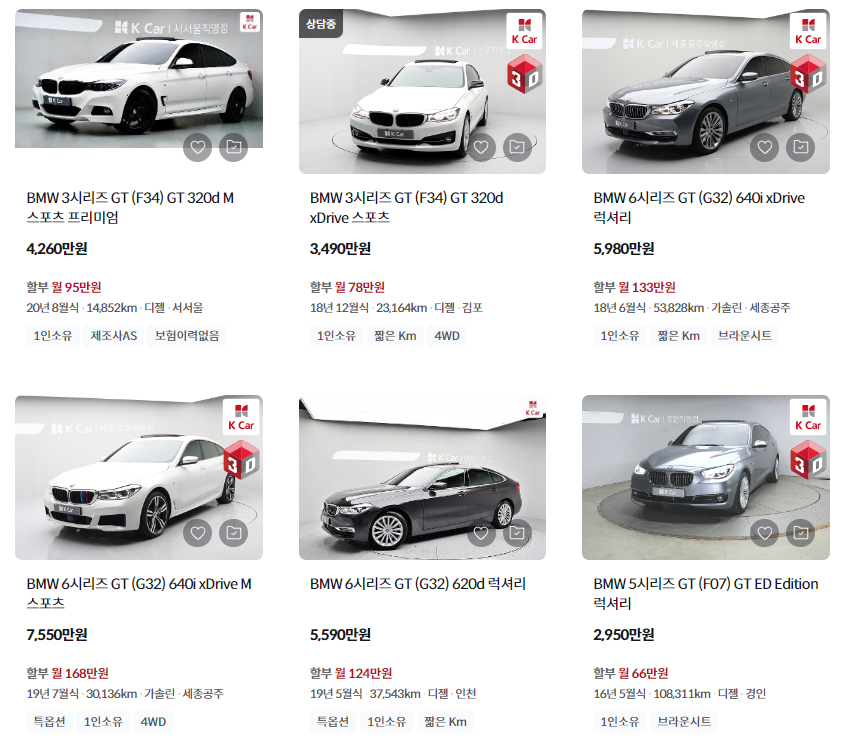Click the 4,260만원 price
The width and height of the screenshot is (843, 741).
(x=57, y=249)
